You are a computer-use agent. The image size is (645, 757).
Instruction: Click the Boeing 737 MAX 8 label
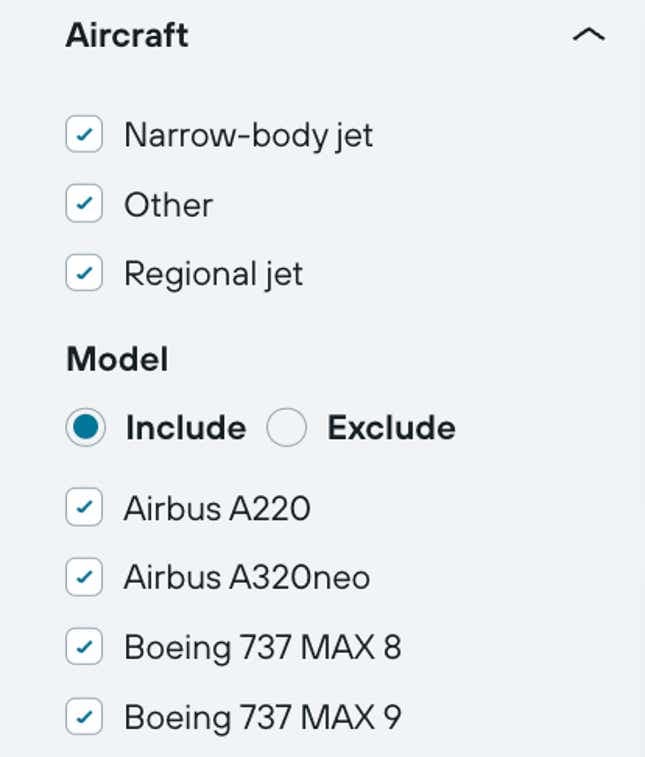[262, 647]
